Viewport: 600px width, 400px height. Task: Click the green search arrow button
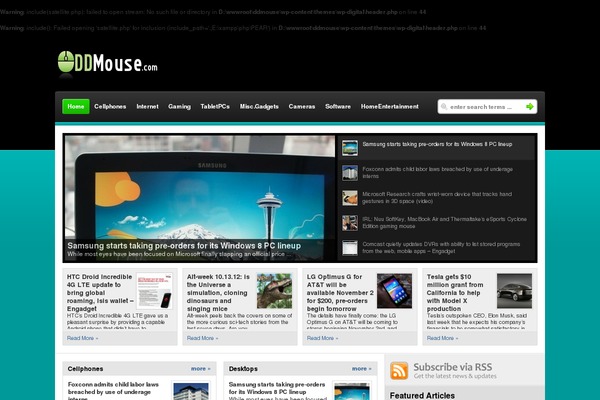530,107
